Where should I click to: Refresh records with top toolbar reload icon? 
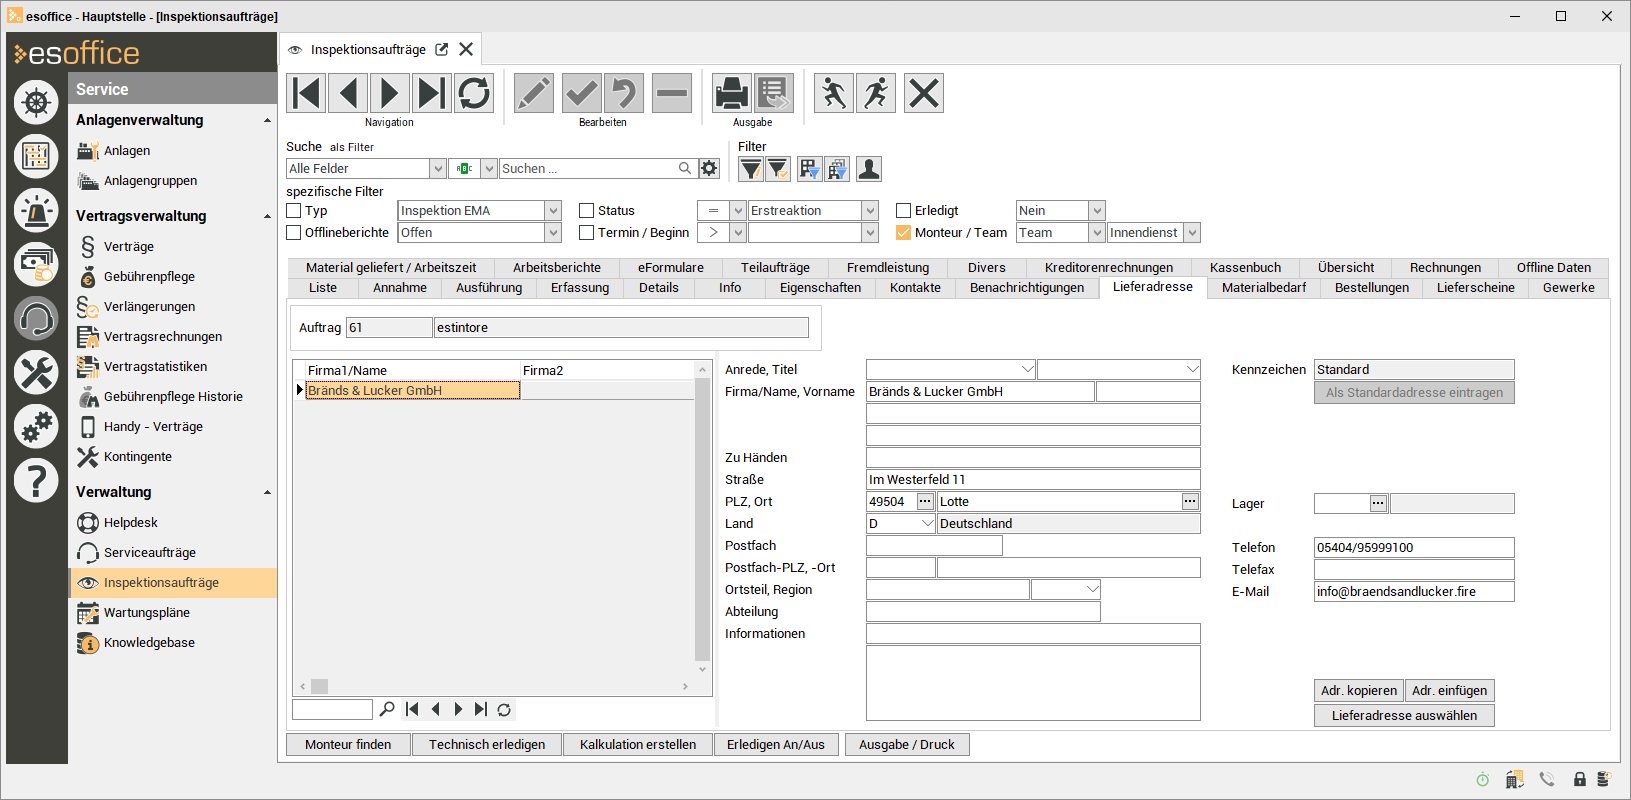tap(474, 93)
